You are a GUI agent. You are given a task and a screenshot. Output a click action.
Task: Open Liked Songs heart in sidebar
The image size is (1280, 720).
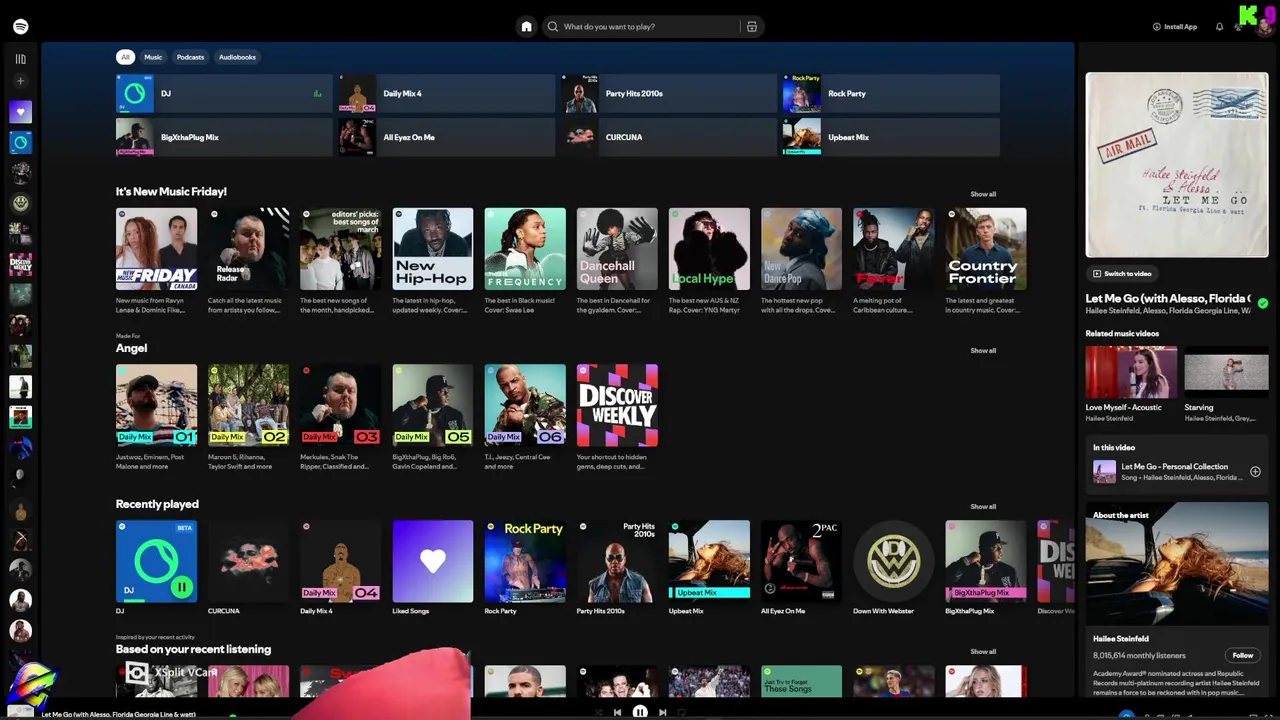point(21,112)
